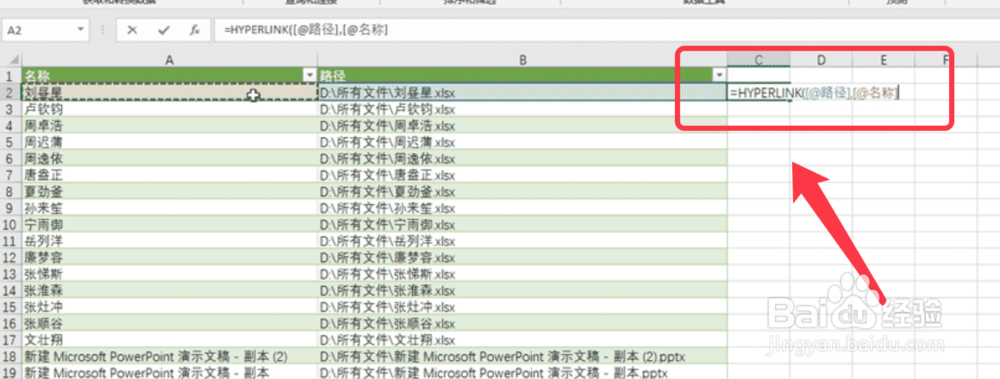Screen dimensions: 1000x379
Task: Select row 1 header
Action: tap(11, 75)
